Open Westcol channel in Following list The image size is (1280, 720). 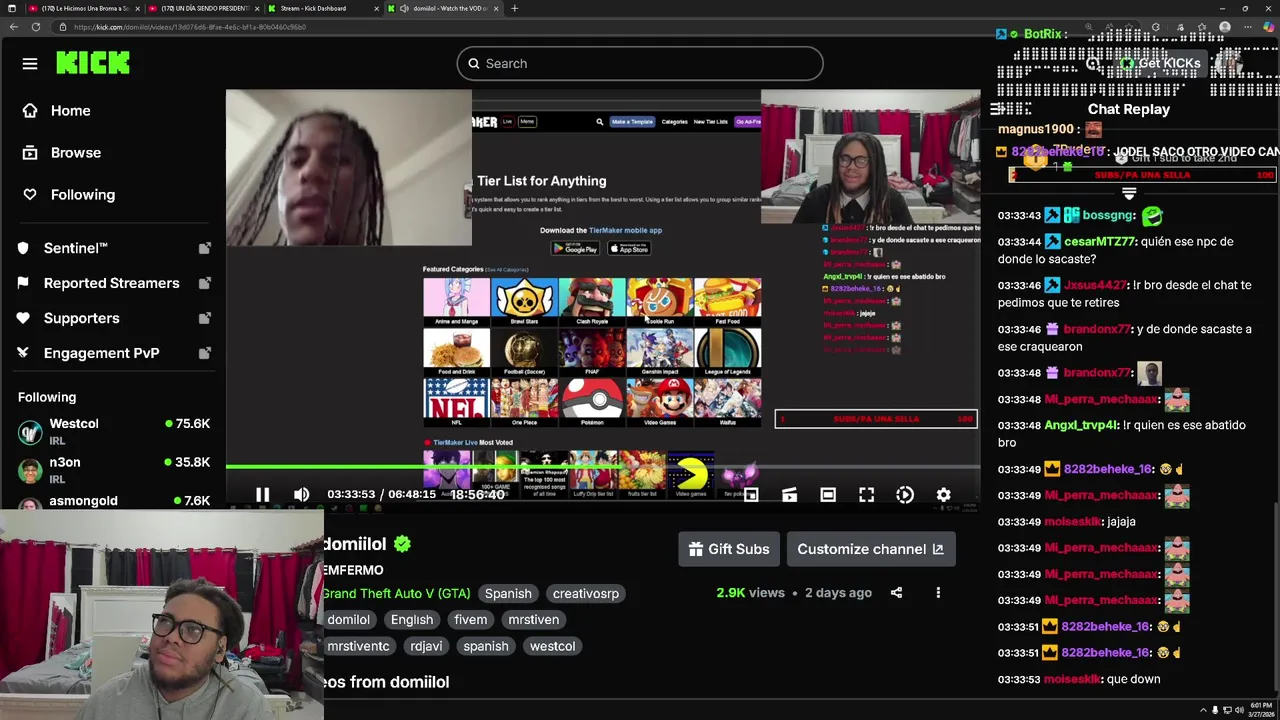(113, 431)
